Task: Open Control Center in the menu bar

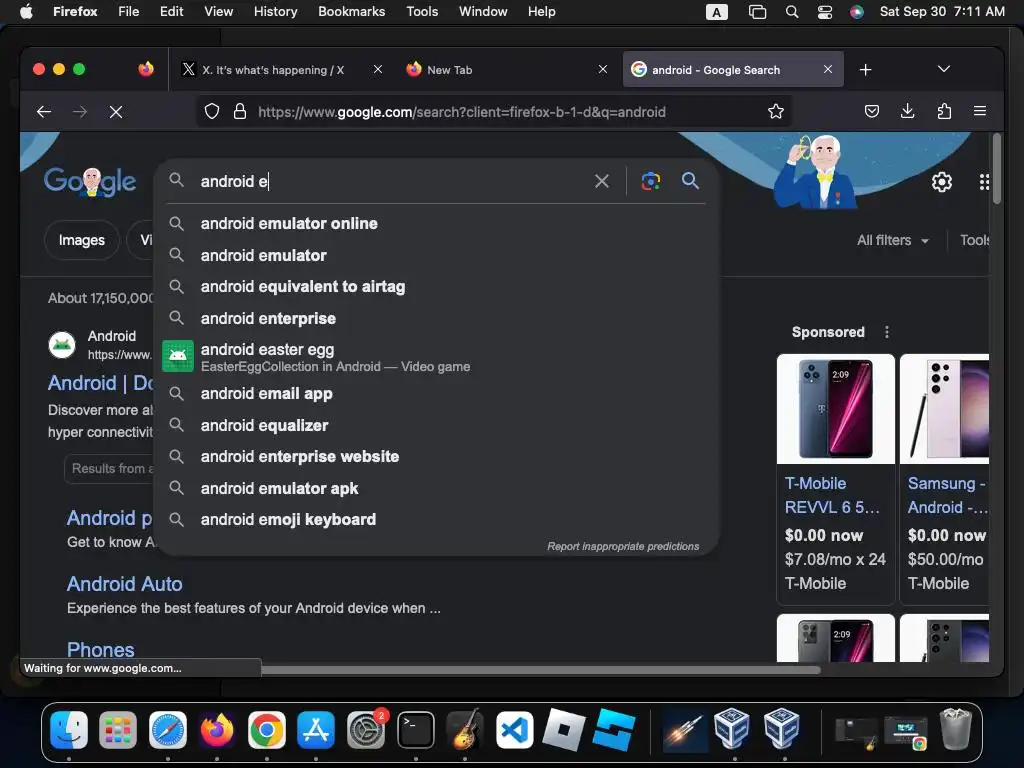Action: 825,12
